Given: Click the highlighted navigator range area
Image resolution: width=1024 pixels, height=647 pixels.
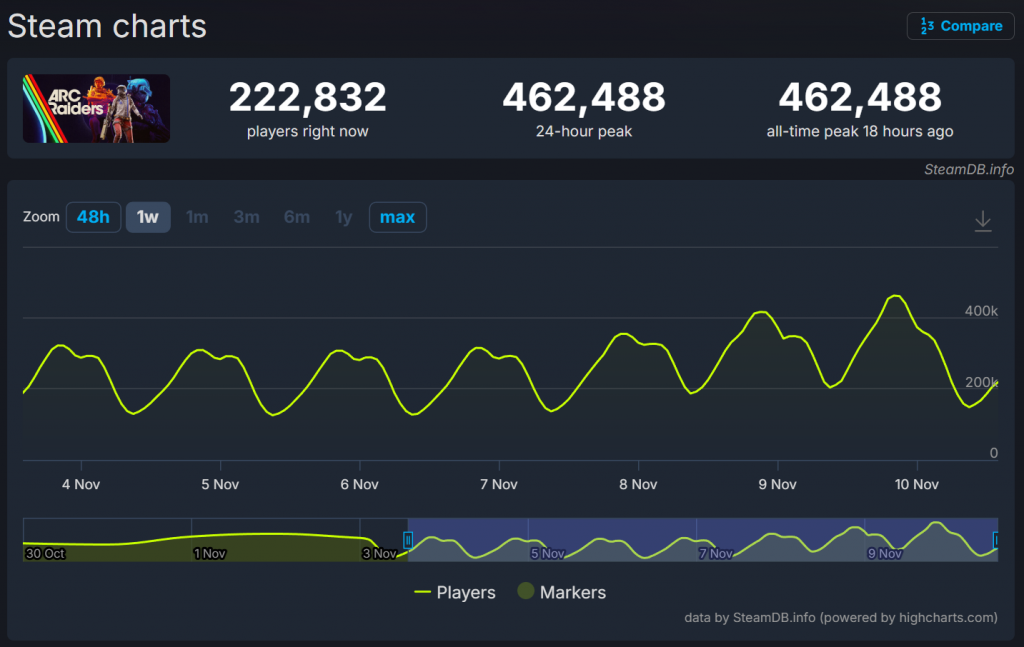Looking at the screenshot, I should click(x=700, y=539).
